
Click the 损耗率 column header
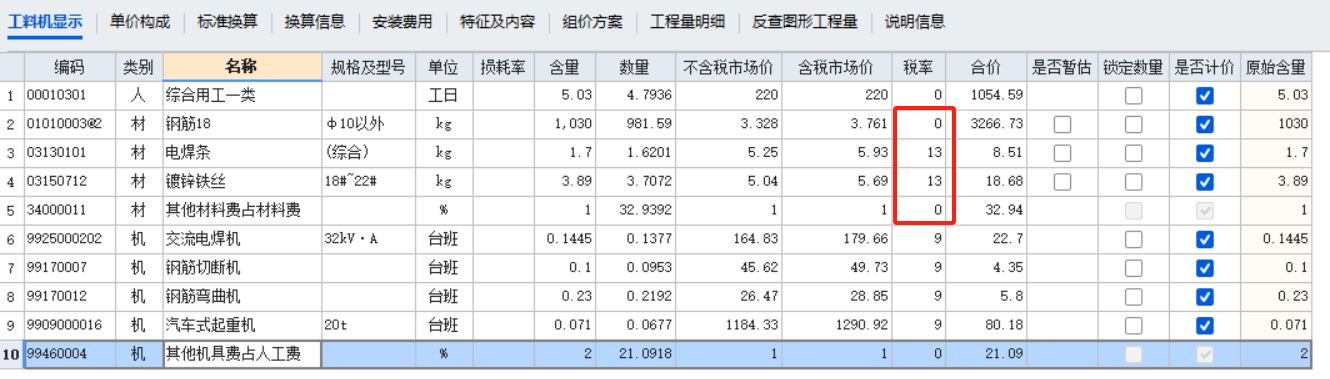(x=503, y=67)
